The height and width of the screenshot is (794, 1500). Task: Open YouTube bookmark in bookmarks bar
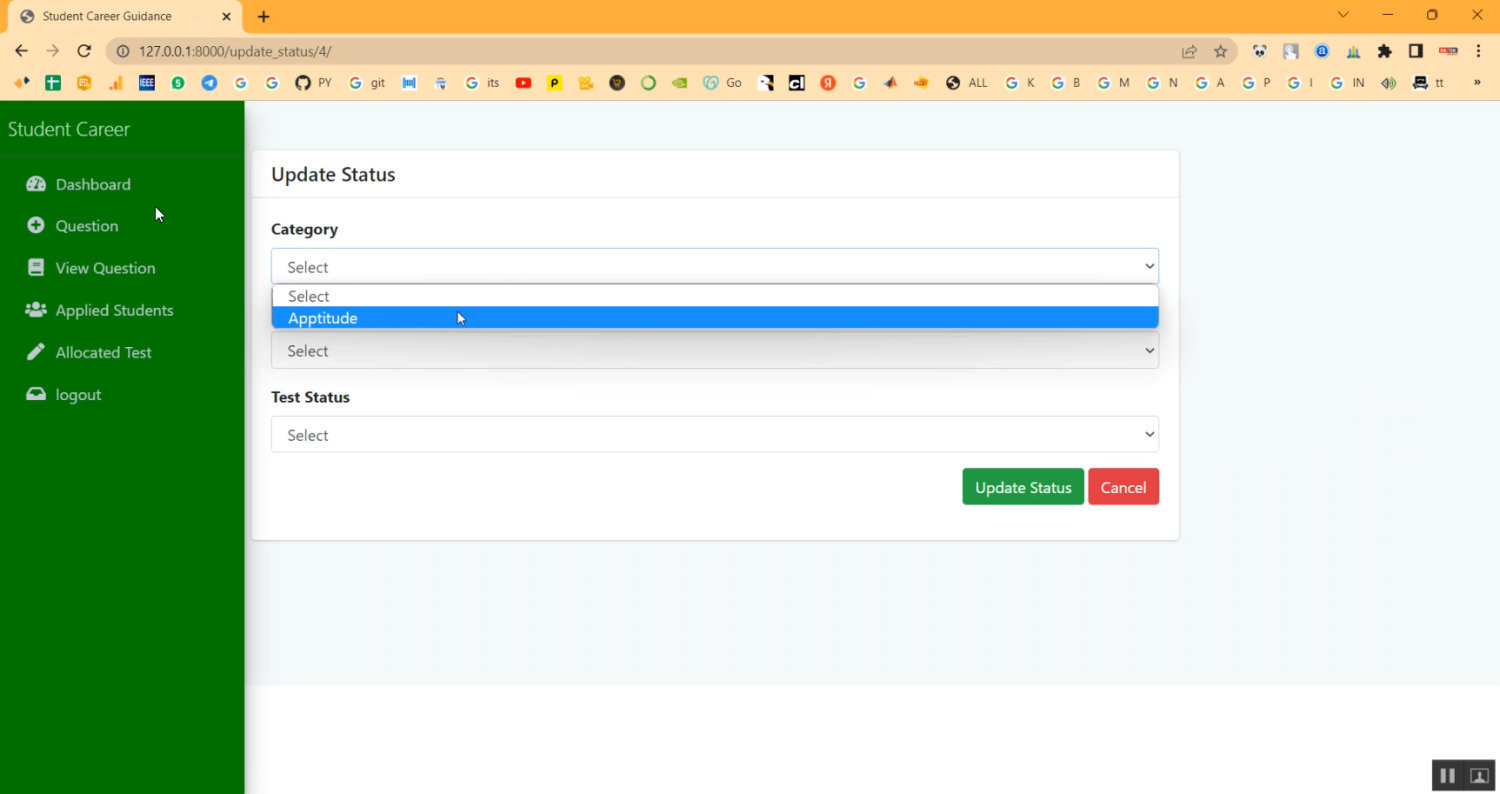click(523, 83)
